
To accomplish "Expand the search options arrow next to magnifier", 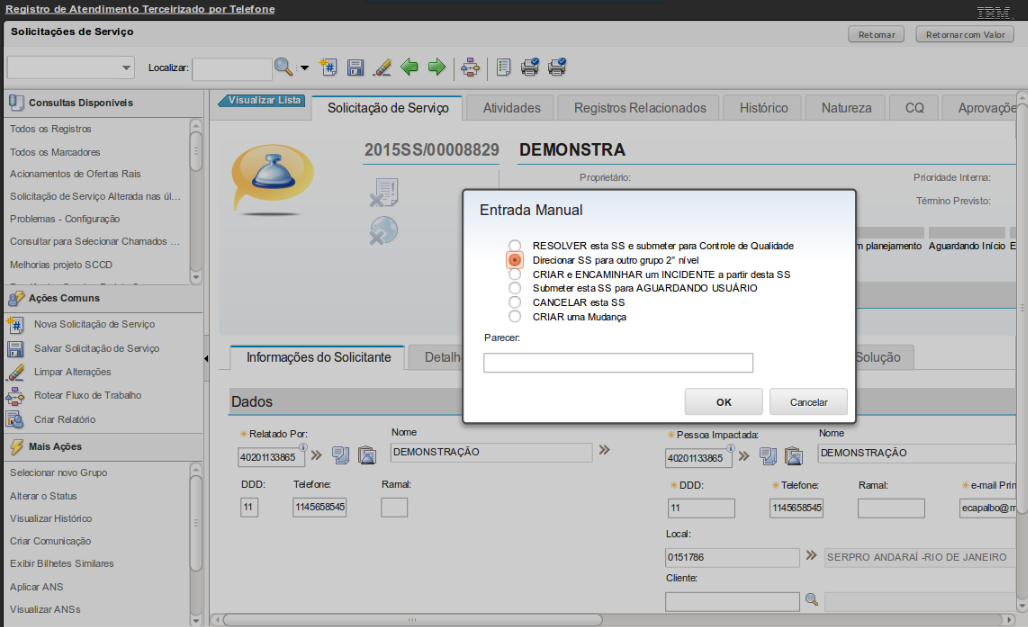I will 304,68.
